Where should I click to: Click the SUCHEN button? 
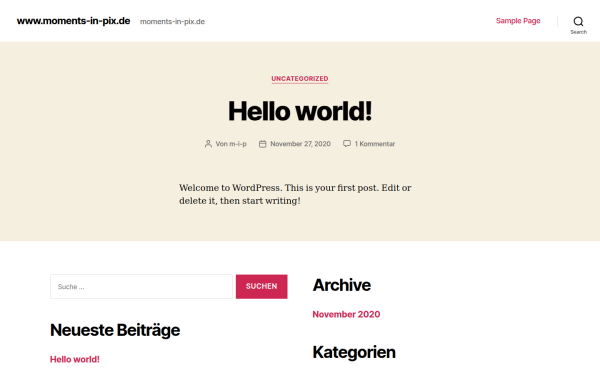click(x=261, y=287)
